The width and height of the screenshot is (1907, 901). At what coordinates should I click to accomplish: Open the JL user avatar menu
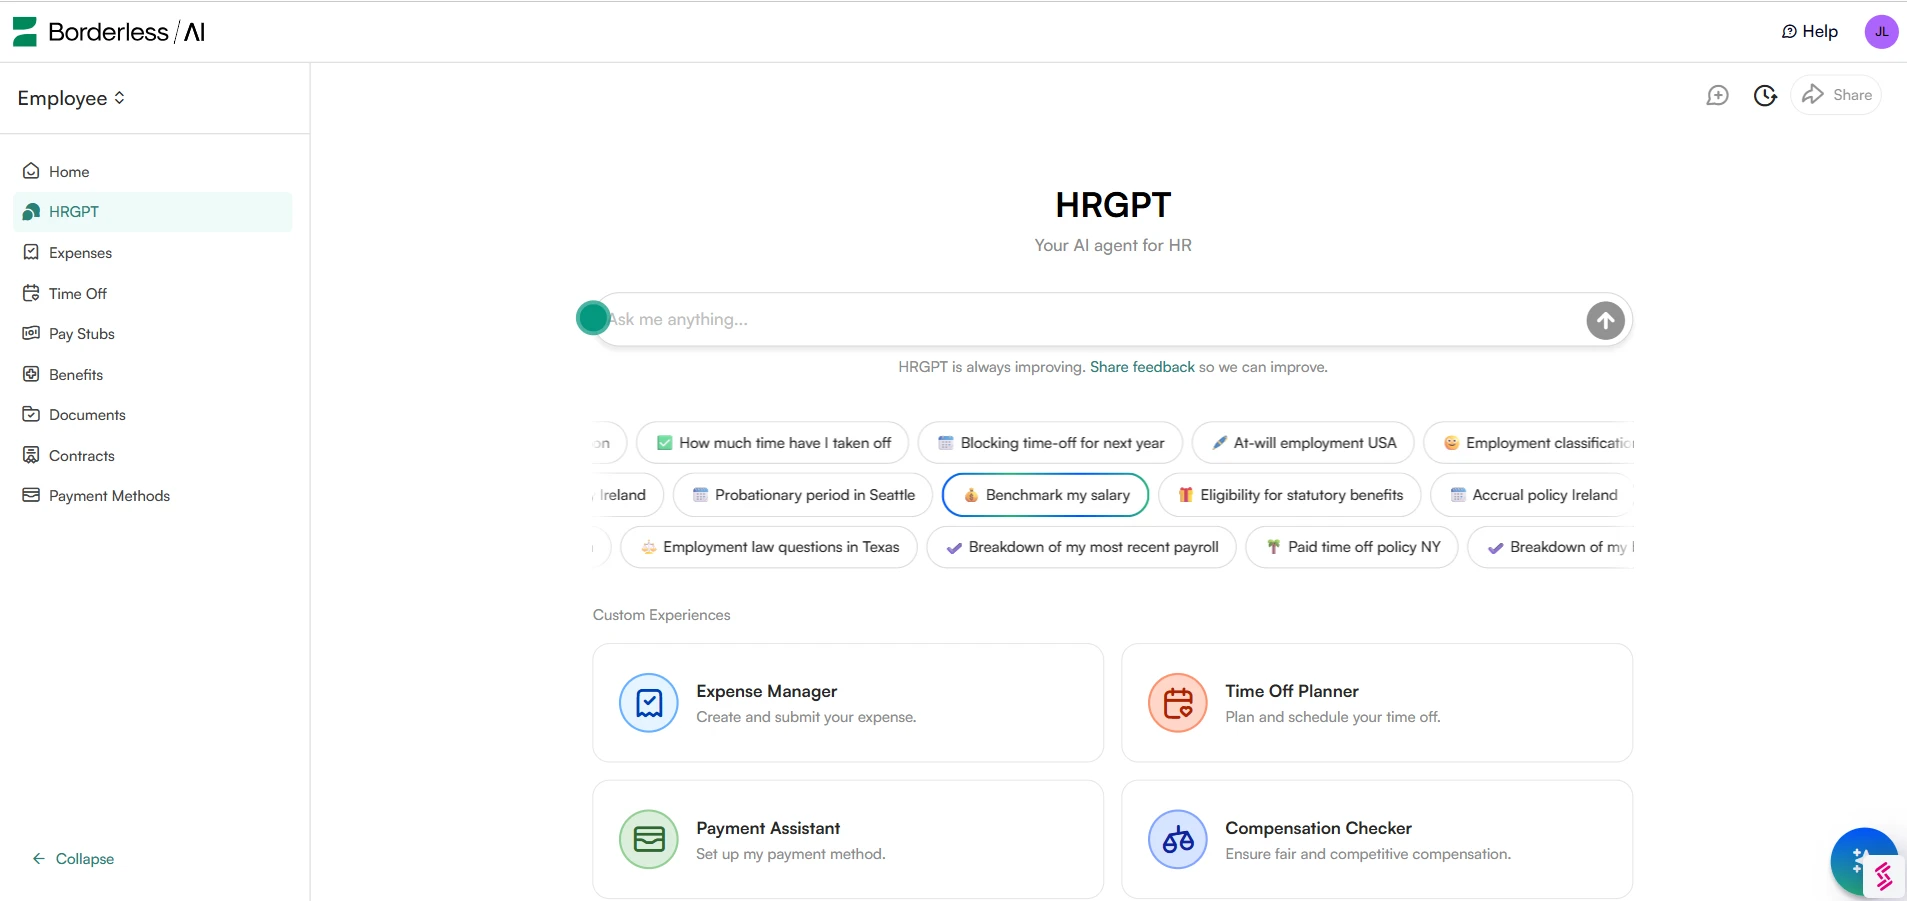point(1881,32)
